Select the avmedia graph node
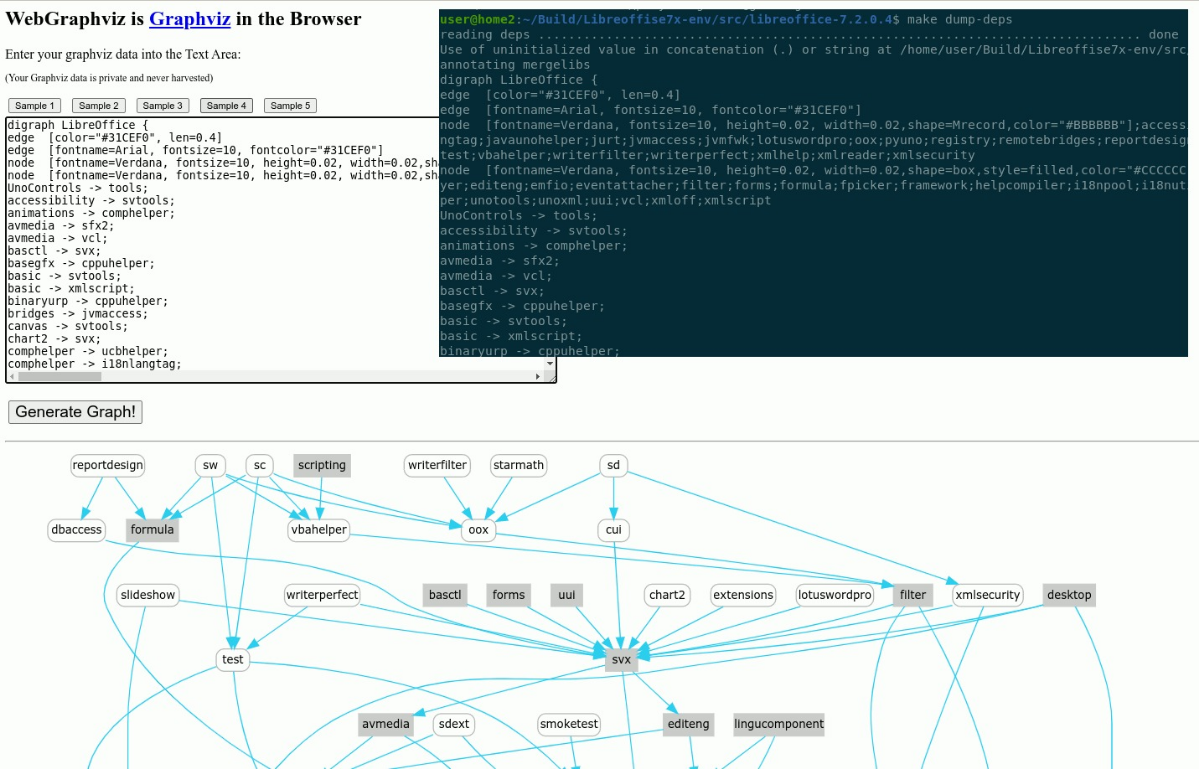Screen dimensions: 1199x769 tap(386, 724)
